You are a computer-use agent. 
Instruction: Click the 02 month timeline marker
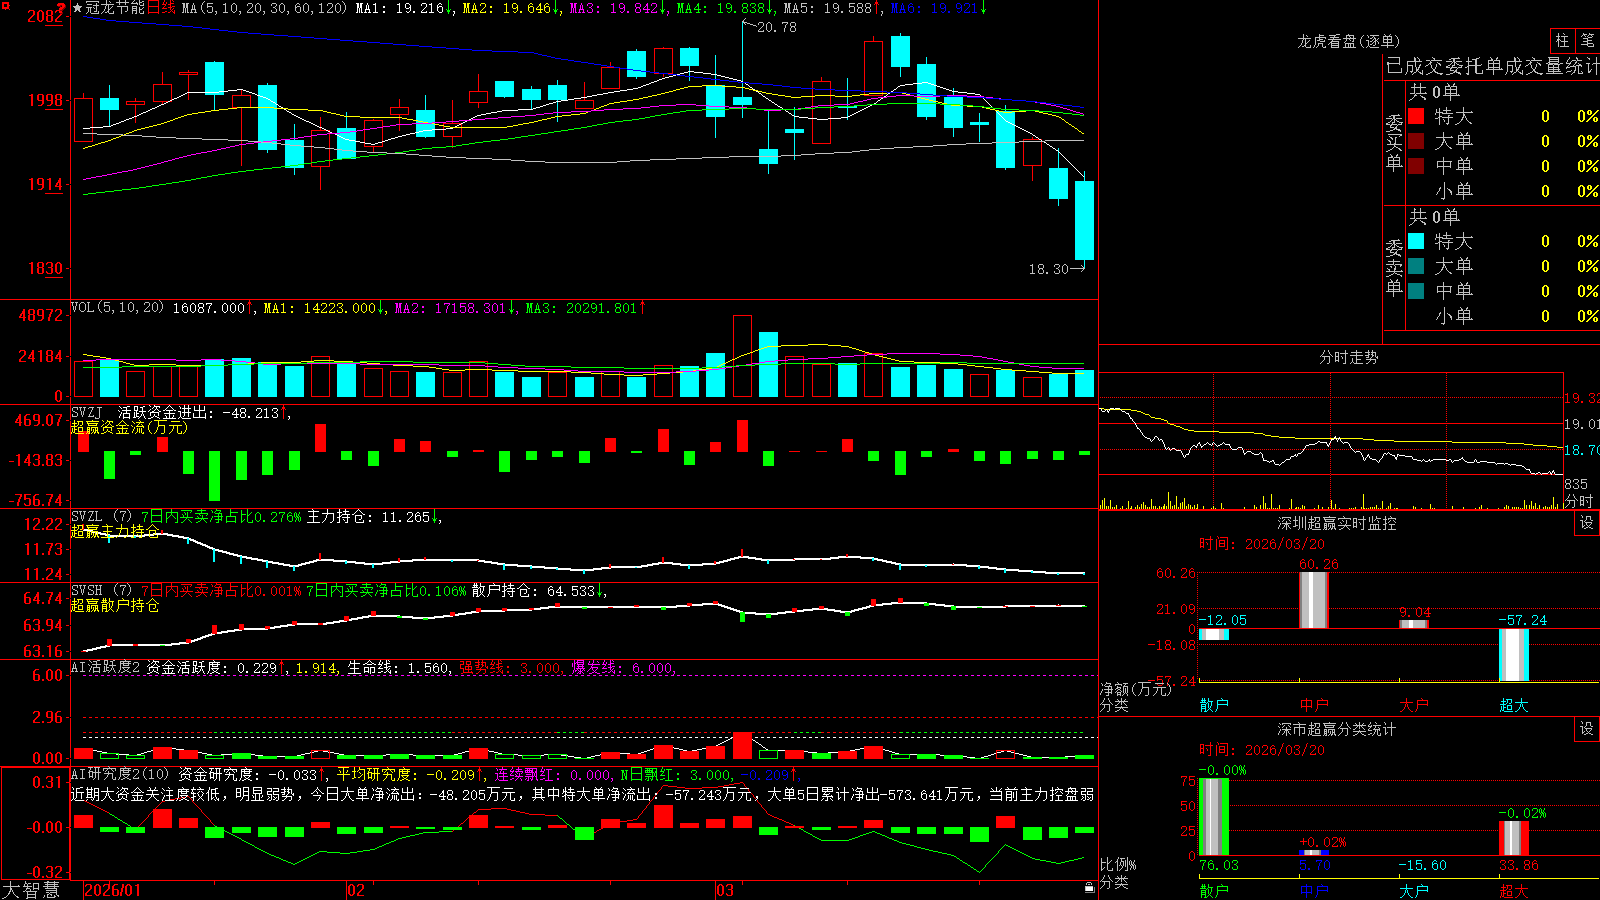click(x=356, y=890)
